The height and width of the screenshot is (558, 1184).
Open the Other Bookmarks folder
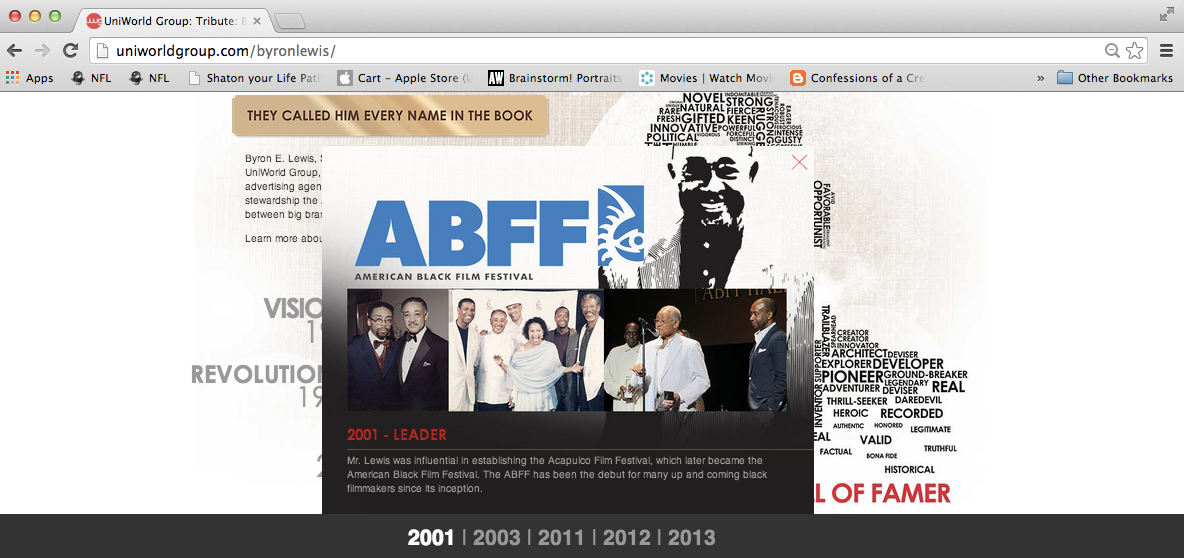(x=1115, y=78)
